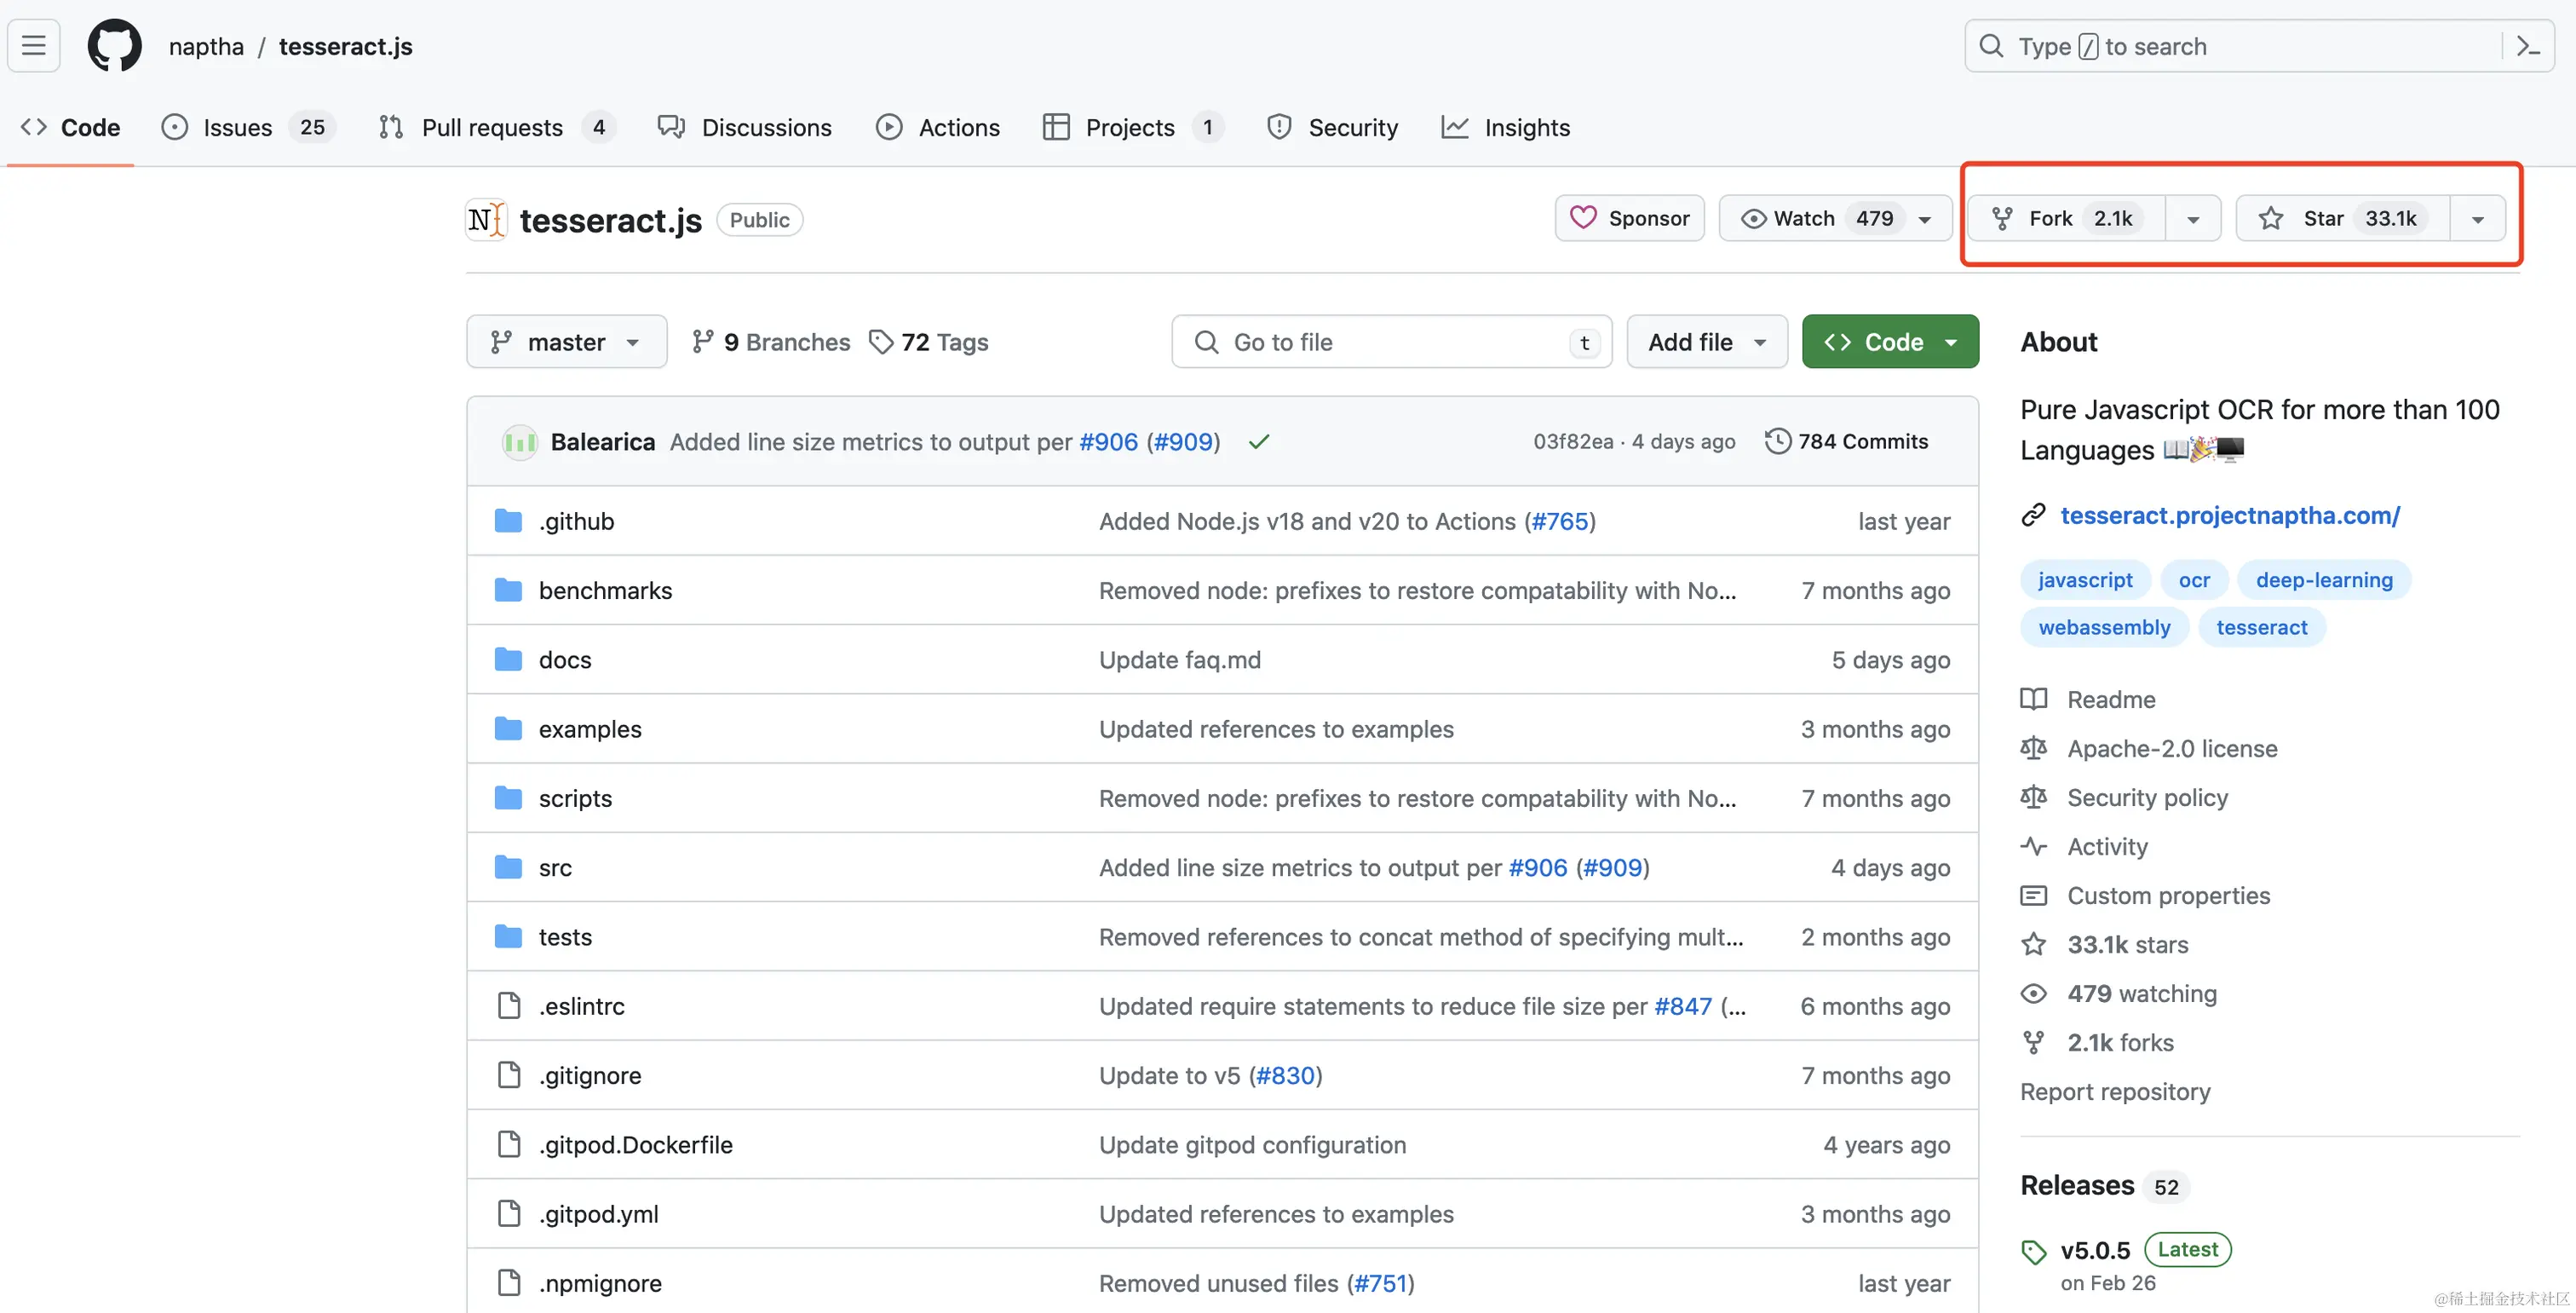
Task: Expand the Add file dropdown
Action: click(1706, 342)
